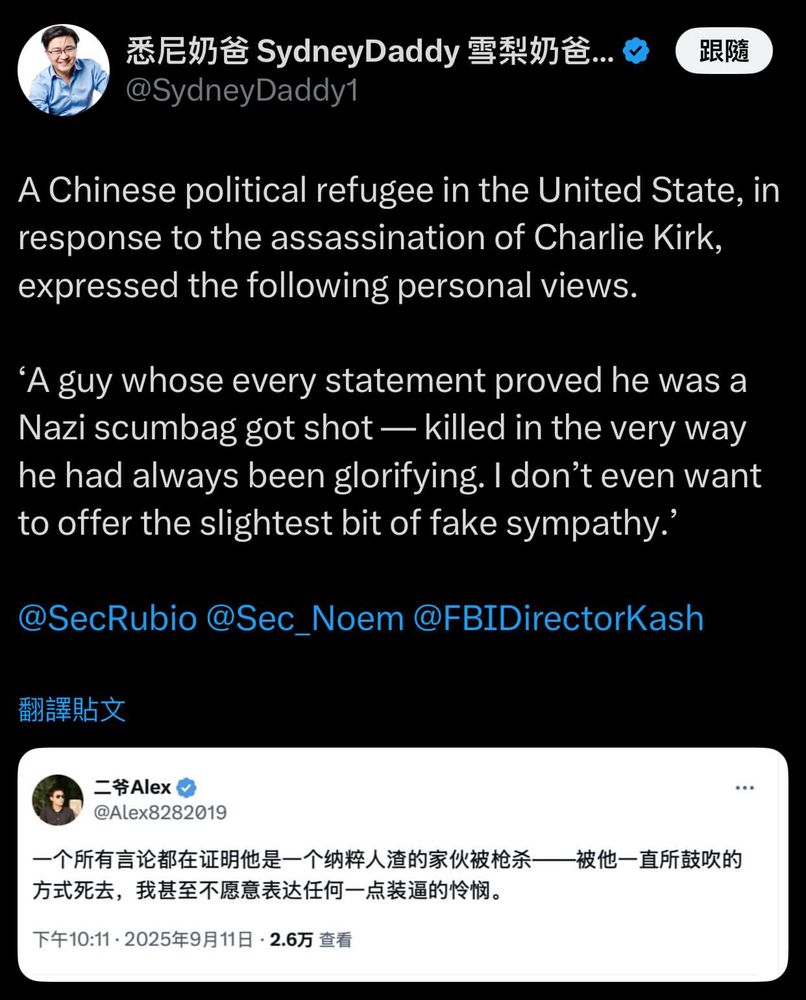
Task: Open SydneyDaddy profile picture
Action: [x=63, y=71]
